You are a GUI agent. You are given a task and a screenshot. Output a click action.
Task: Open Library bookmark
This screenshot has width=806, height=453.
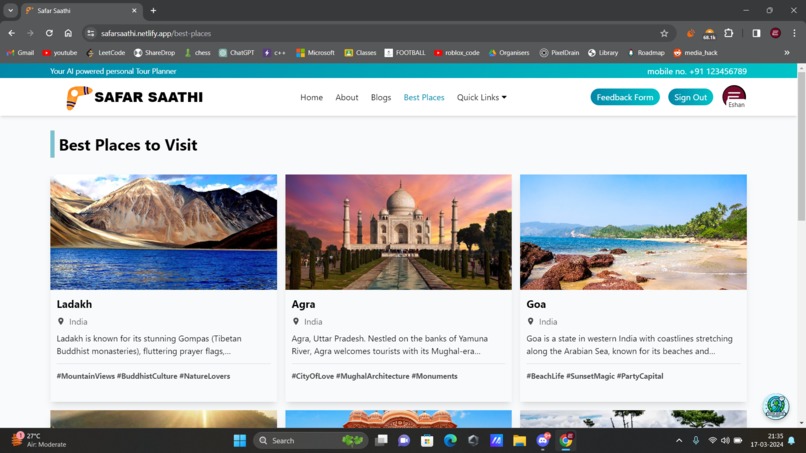(603, 52)
